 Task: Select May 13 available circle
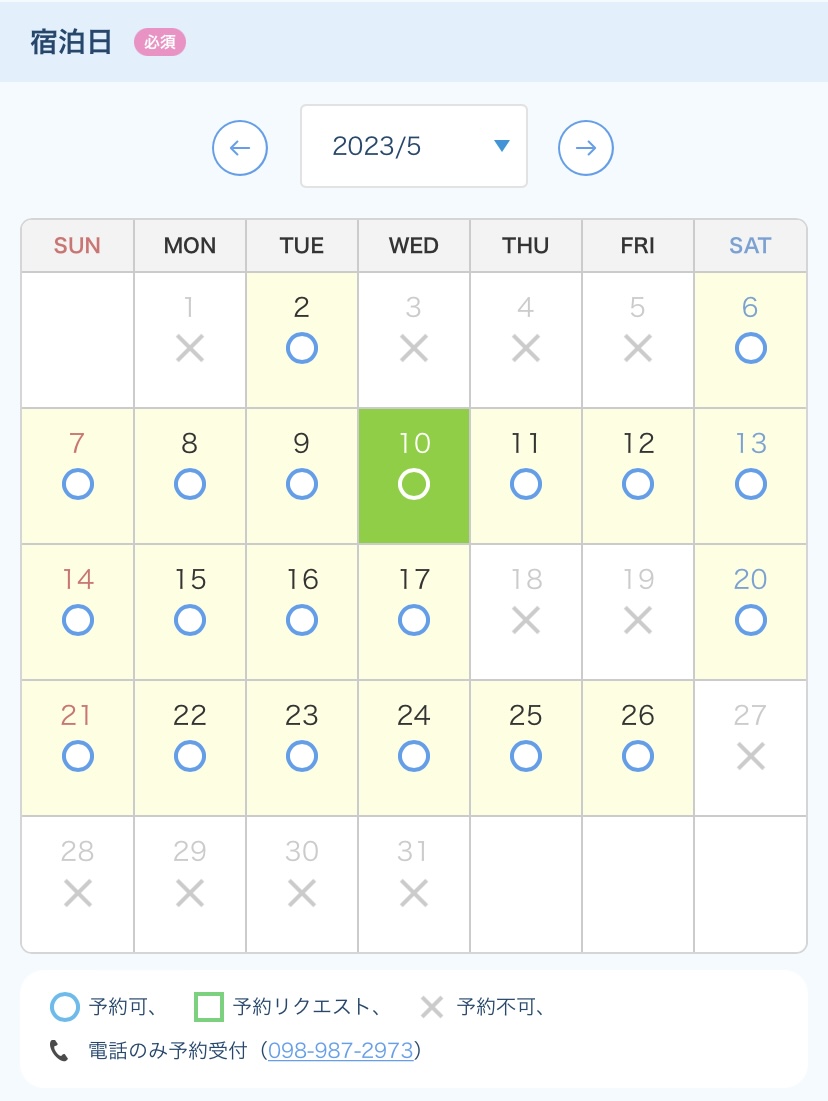click(751, 484)
